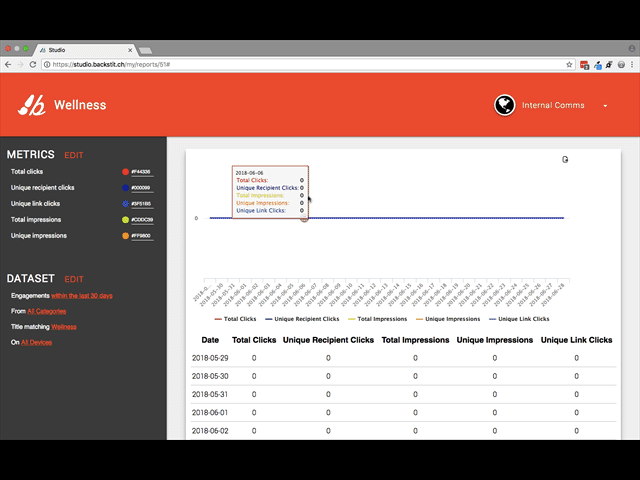640x480 pixels.
Task: Click the chart data point under the tooltip
Action: (x=304, y=218)
